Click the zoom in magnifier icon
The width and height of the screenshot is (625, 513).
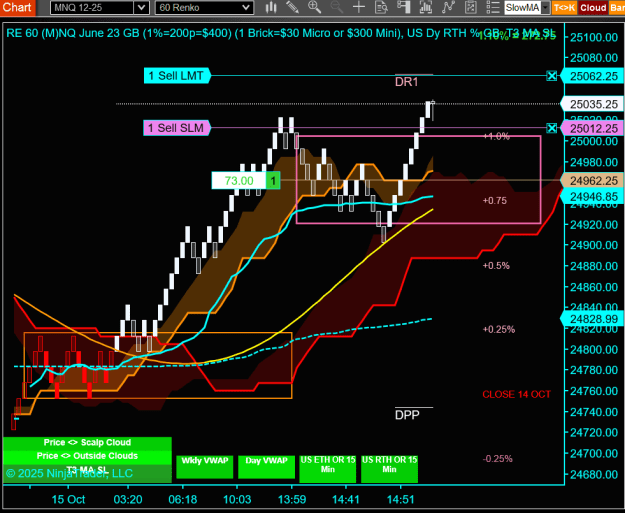314,7
